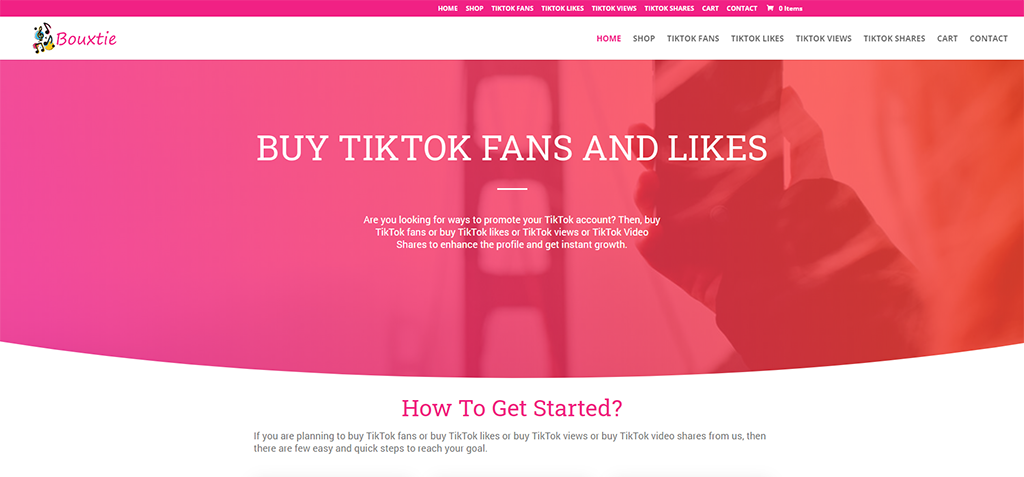Select TIKTOK FANS in pink top bar
Screen dimensions: 1024x477
click(513, 8)
